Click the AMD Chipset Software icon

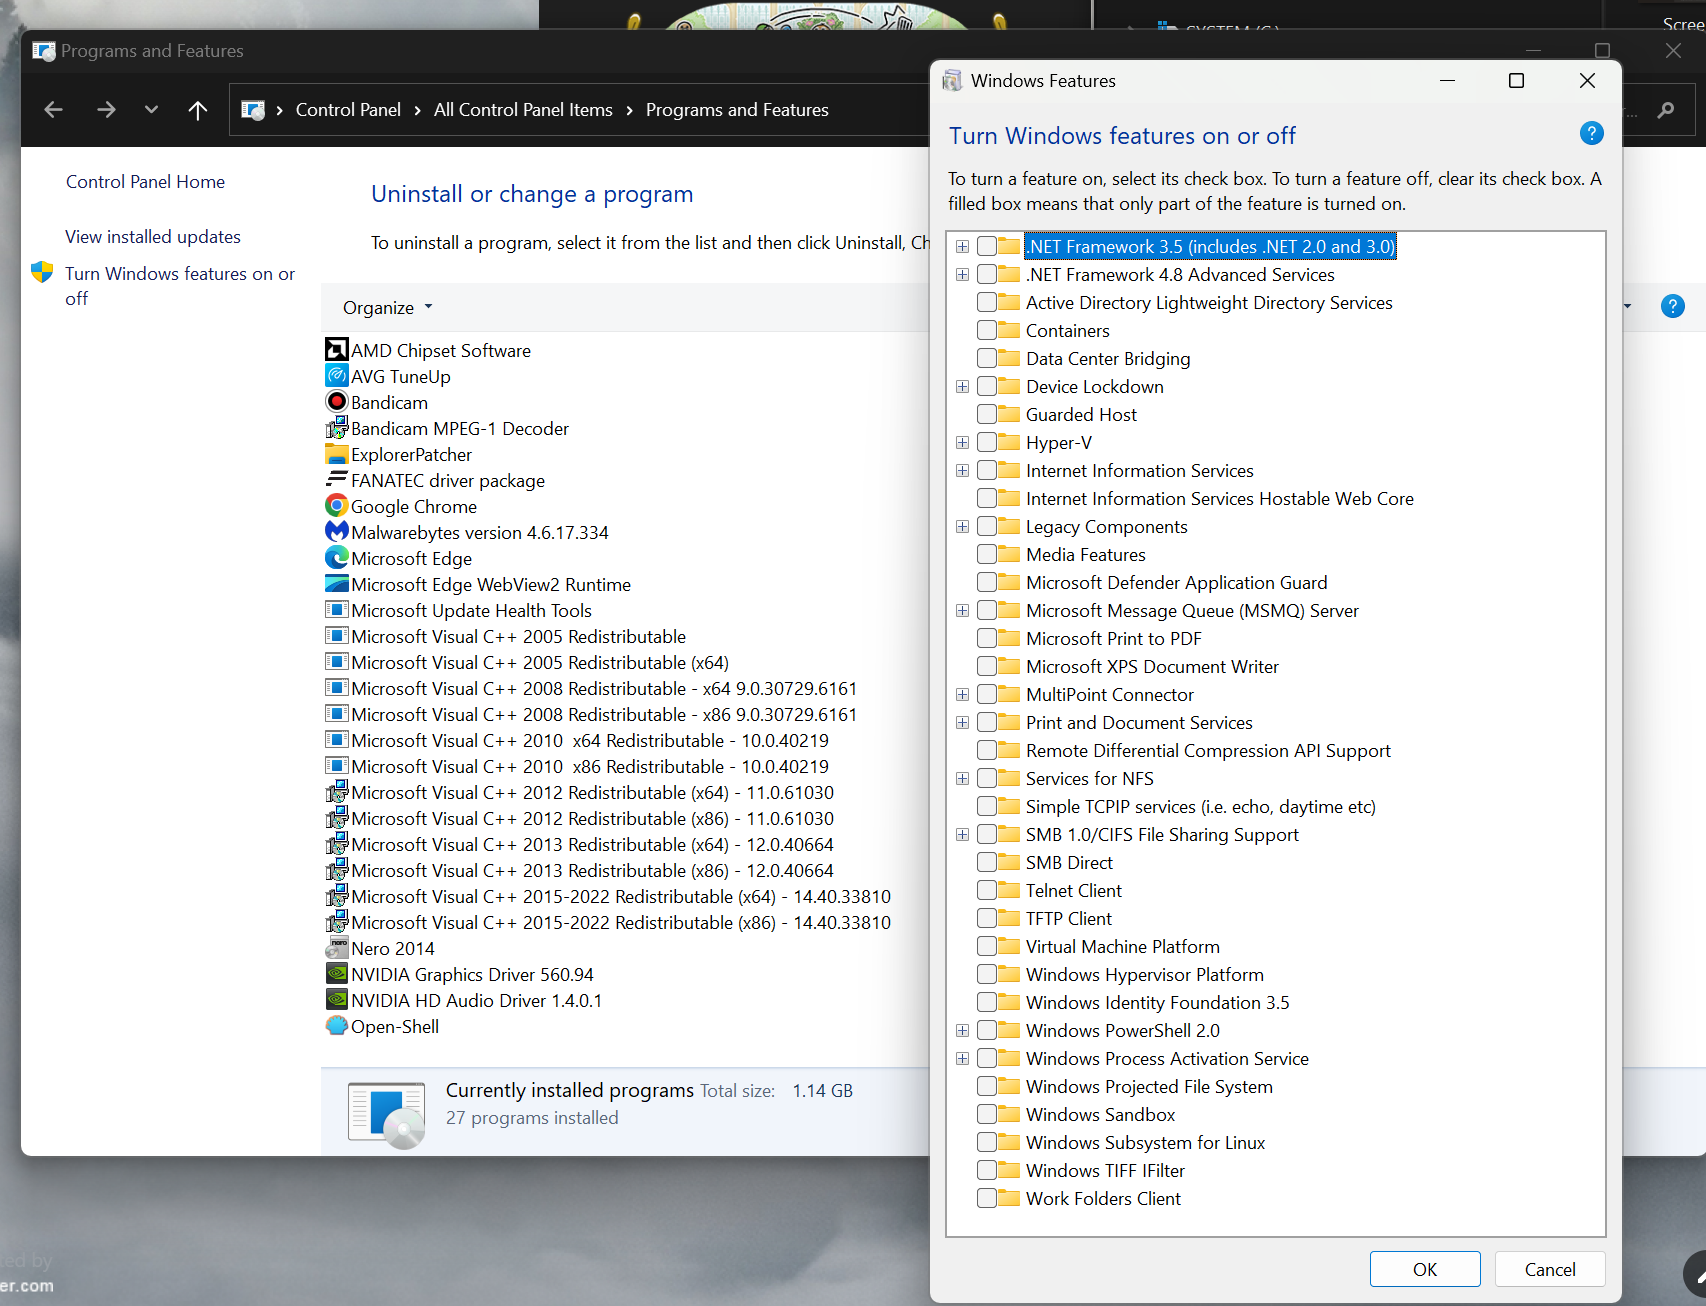click(337, 350)
